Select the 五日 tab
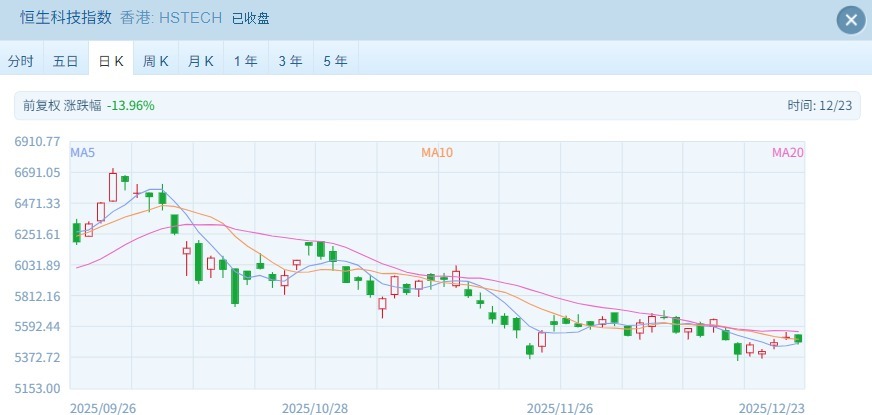 [x=66, y=61]
